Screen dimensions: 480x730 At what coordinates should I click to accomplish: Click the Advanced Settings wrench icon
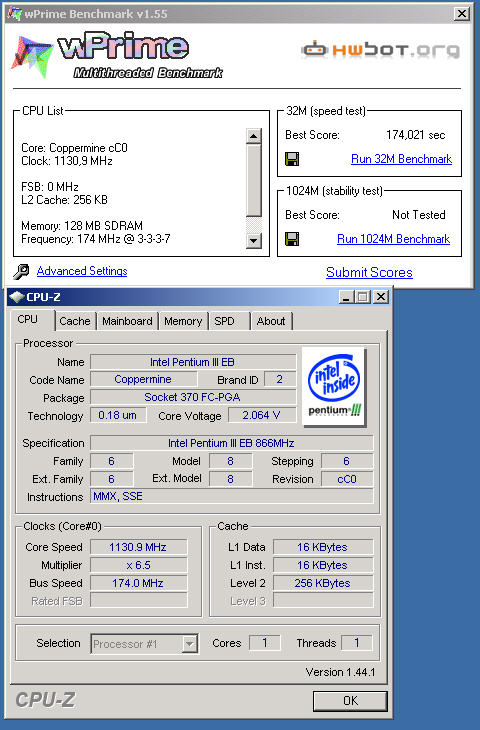(x=21, y=271)
